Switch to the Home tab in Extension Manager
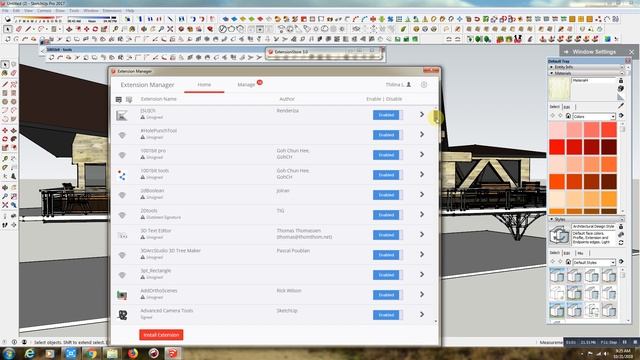640x360 pixels. pos(204,84)
